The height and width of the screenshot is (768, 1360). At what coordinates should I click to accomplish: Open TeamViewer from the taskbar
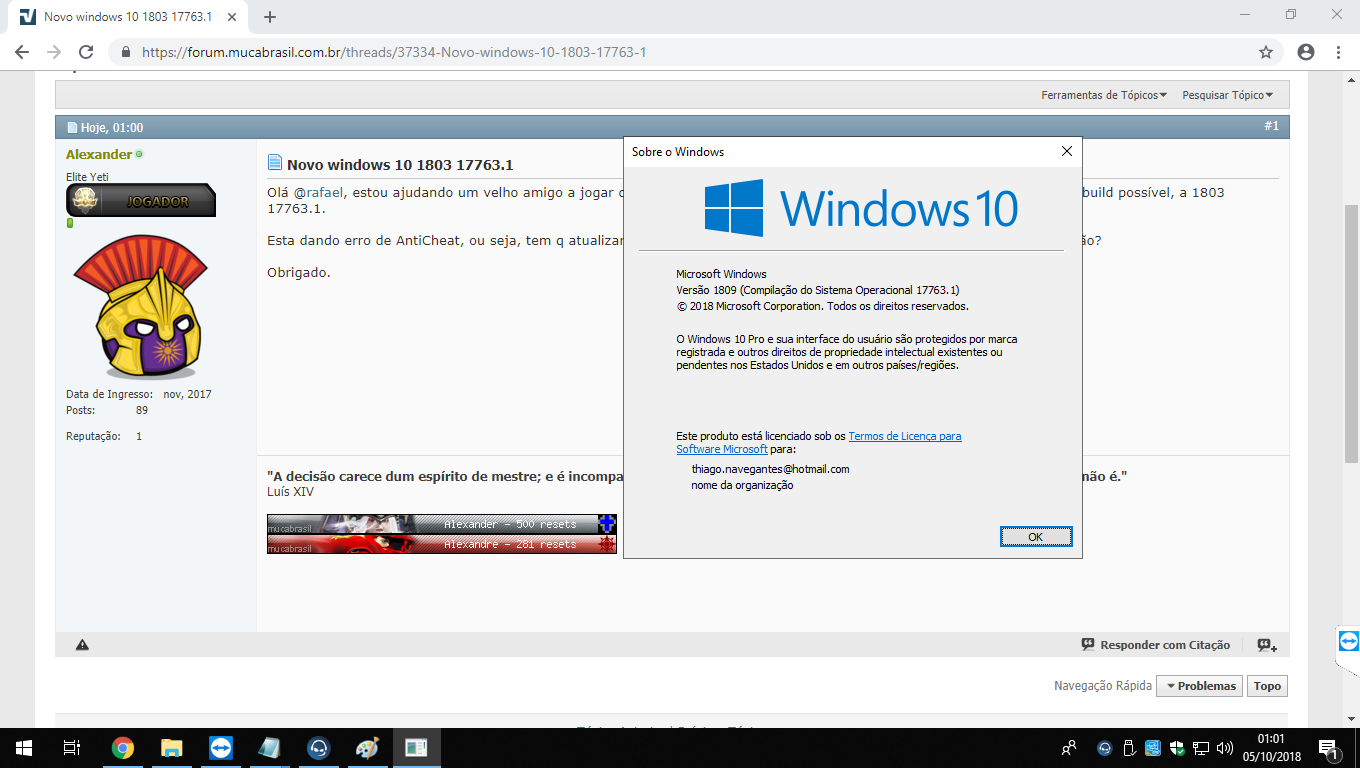pyautogui.click(x=220, y=748)
